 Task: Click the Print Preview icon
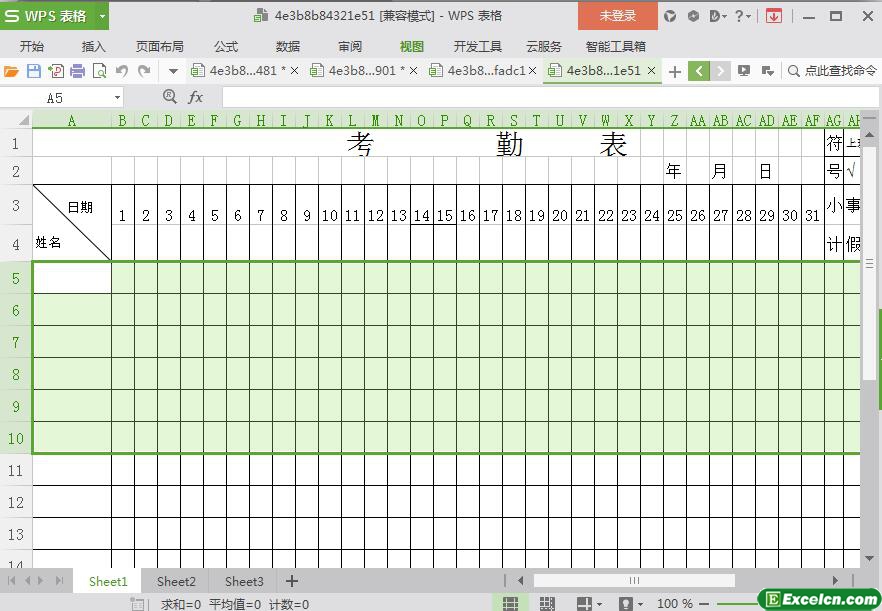point(100,71)
